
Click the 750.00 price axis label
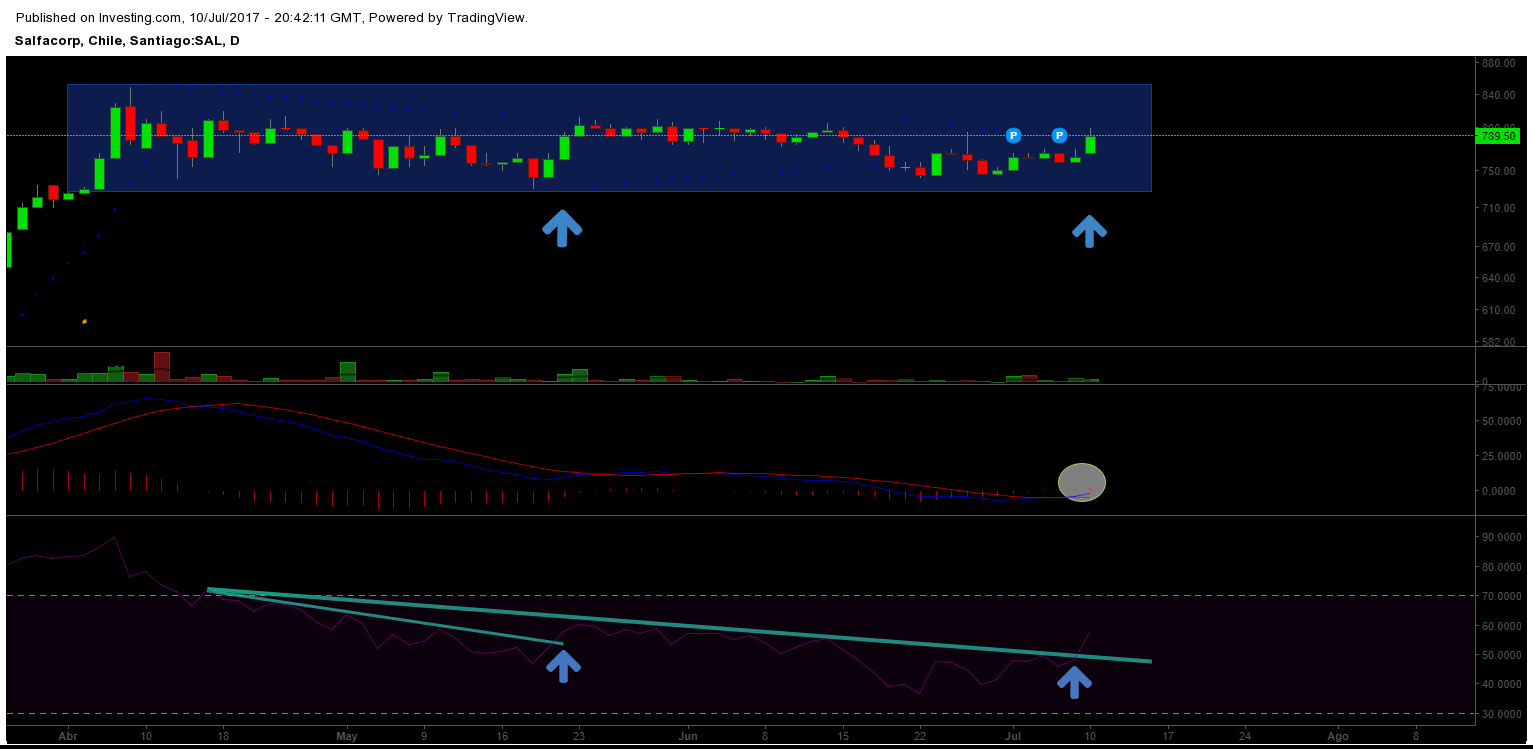pyautogui.click(x=1498, y=172)
